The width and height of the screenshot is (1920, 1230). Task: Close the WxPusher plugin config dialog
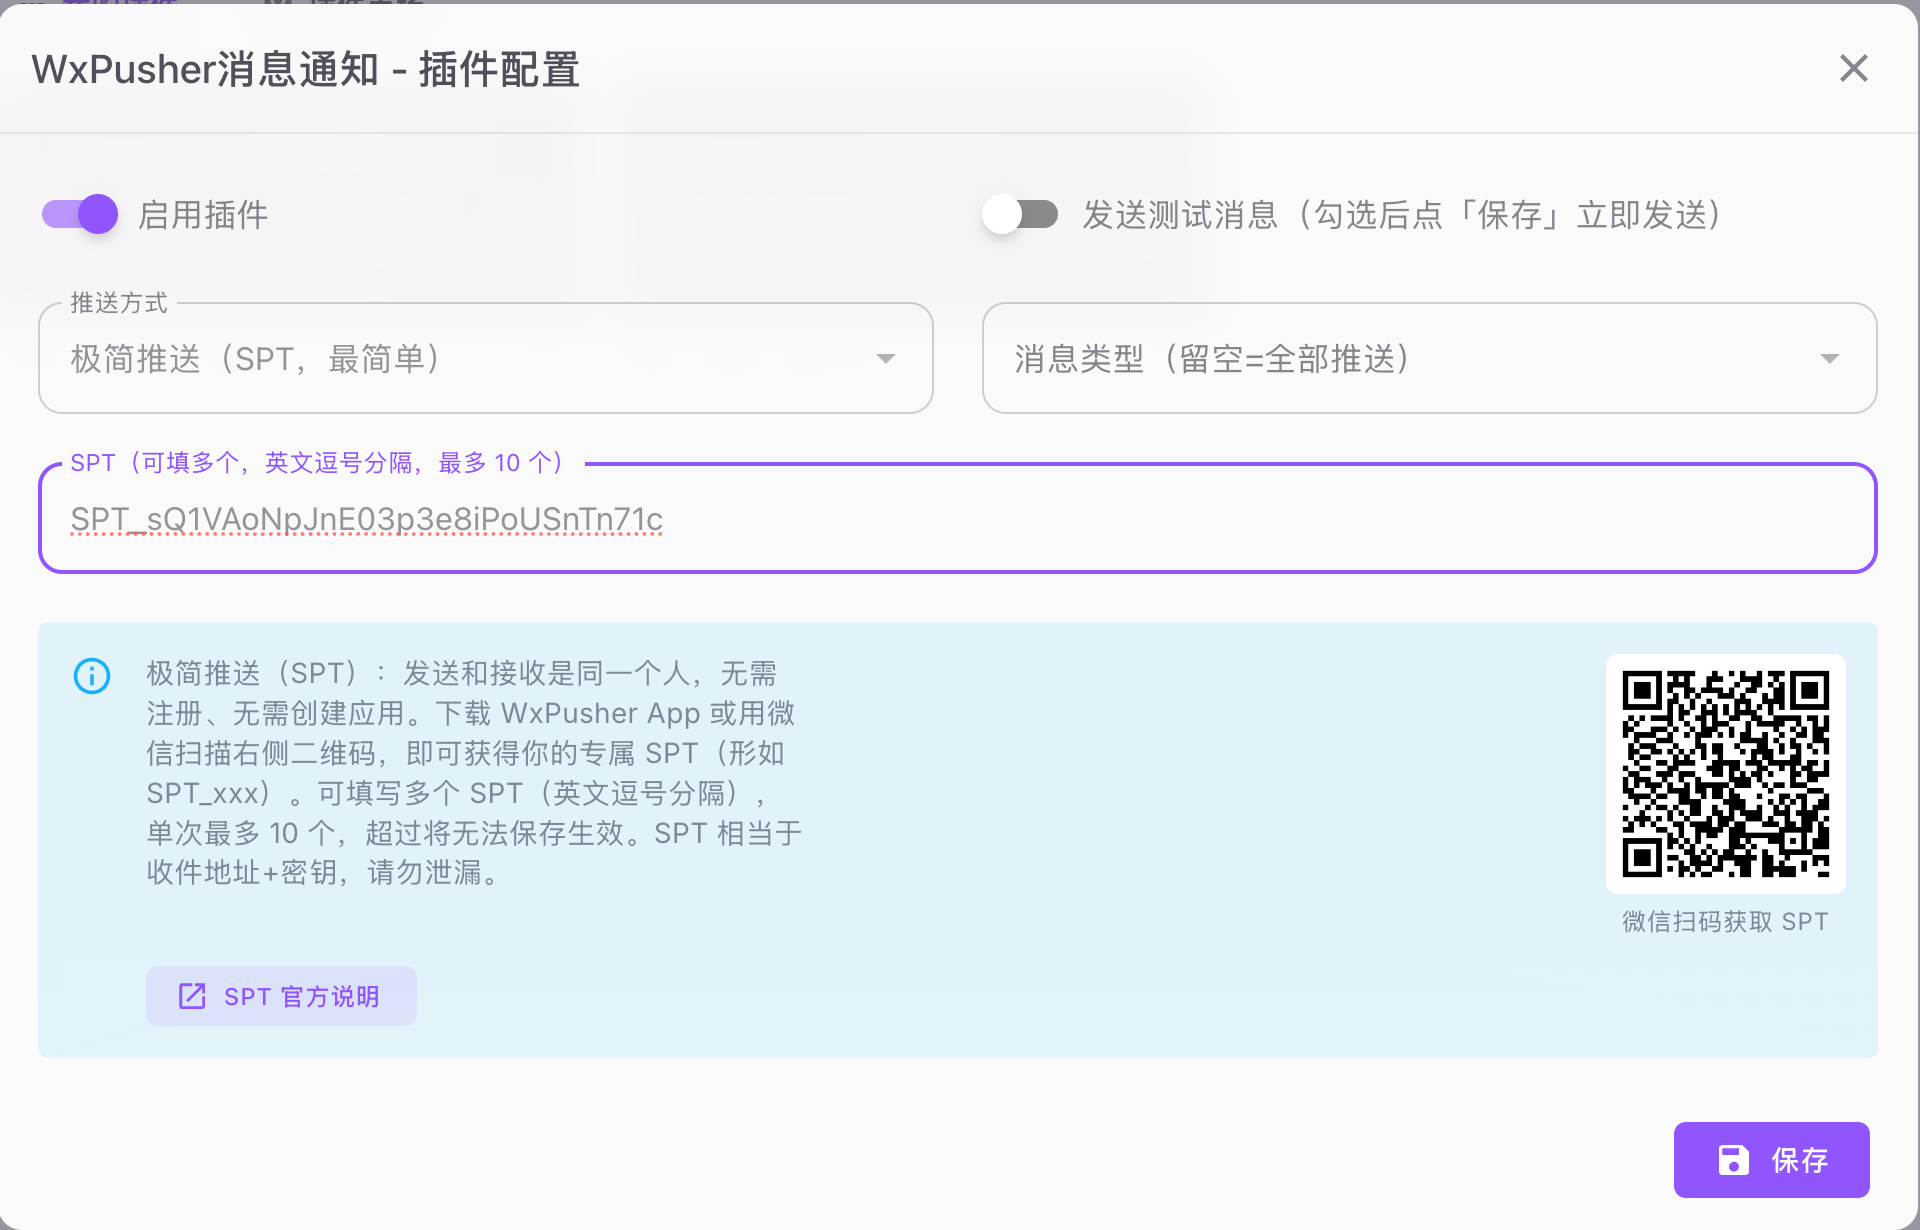[1853, 68]
